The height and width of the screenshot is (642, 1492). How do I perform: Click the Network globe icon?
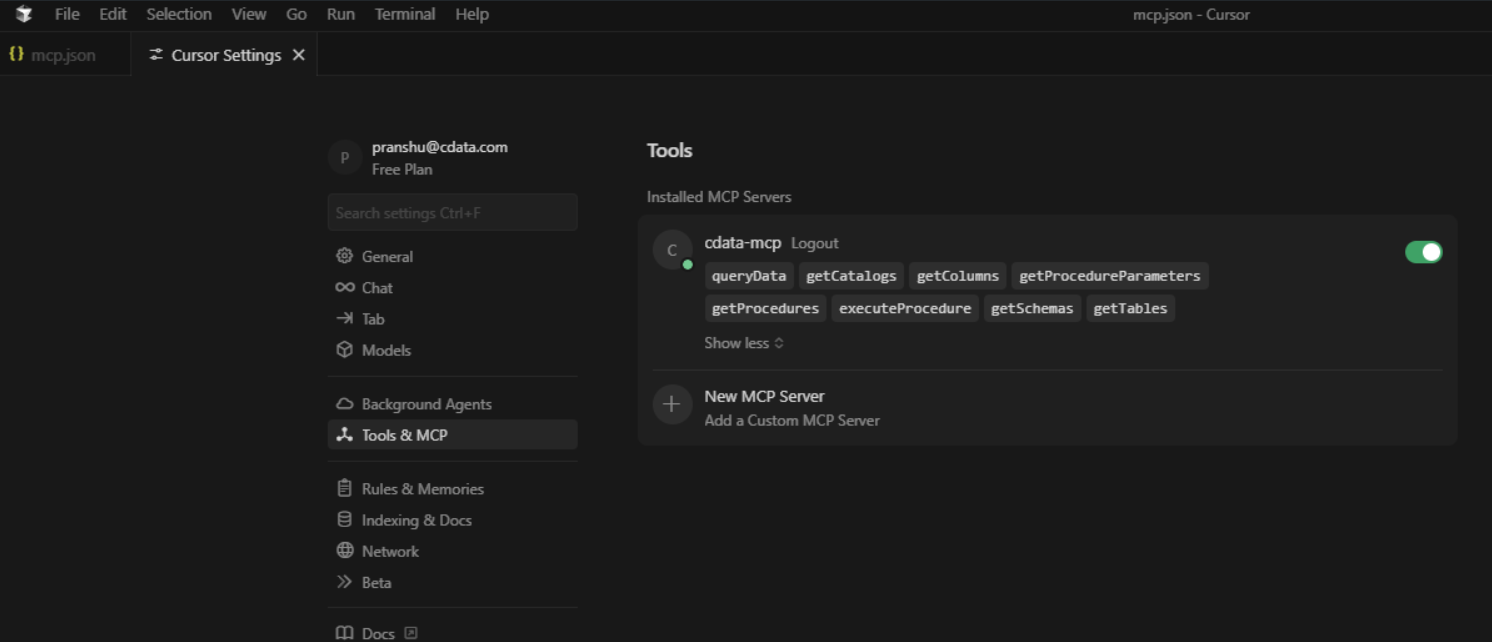tap(344, 550)
